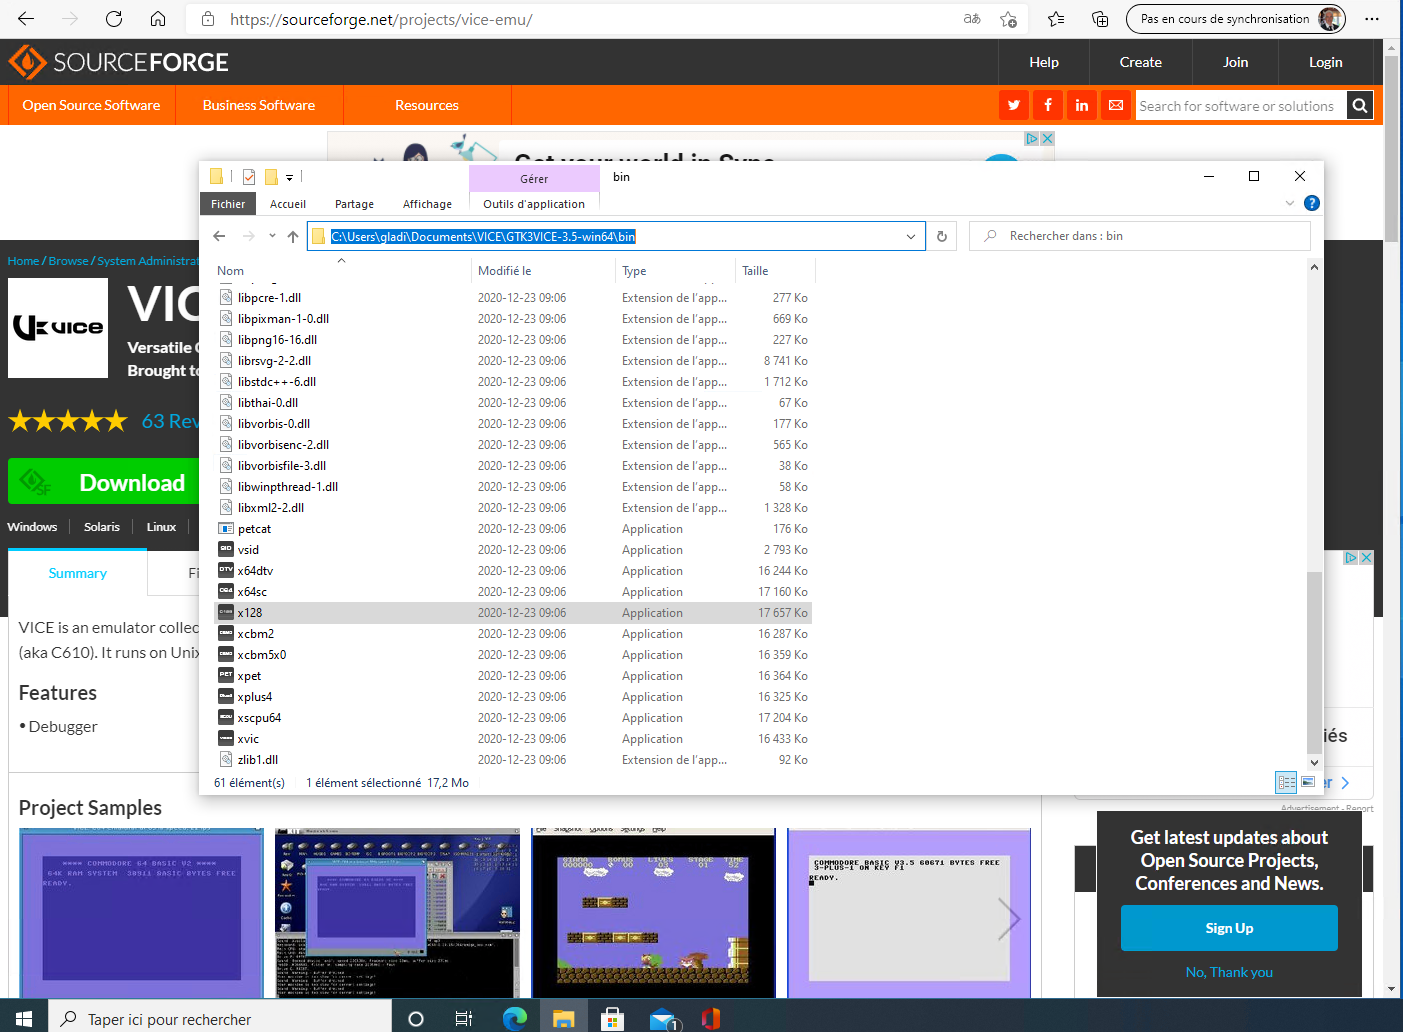Click the blue Sign Up button
Screen dimensions: 1403x1032
(1229, 928)
